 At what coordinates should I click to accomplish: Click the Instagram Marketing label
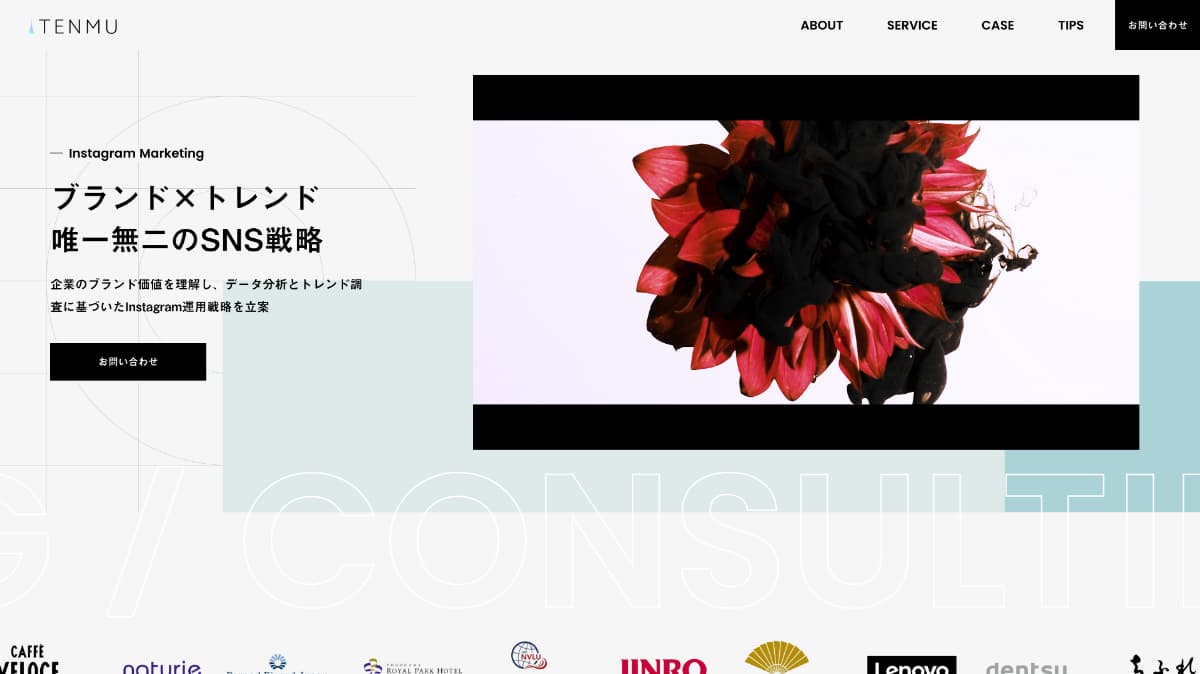tap(136, 153)
